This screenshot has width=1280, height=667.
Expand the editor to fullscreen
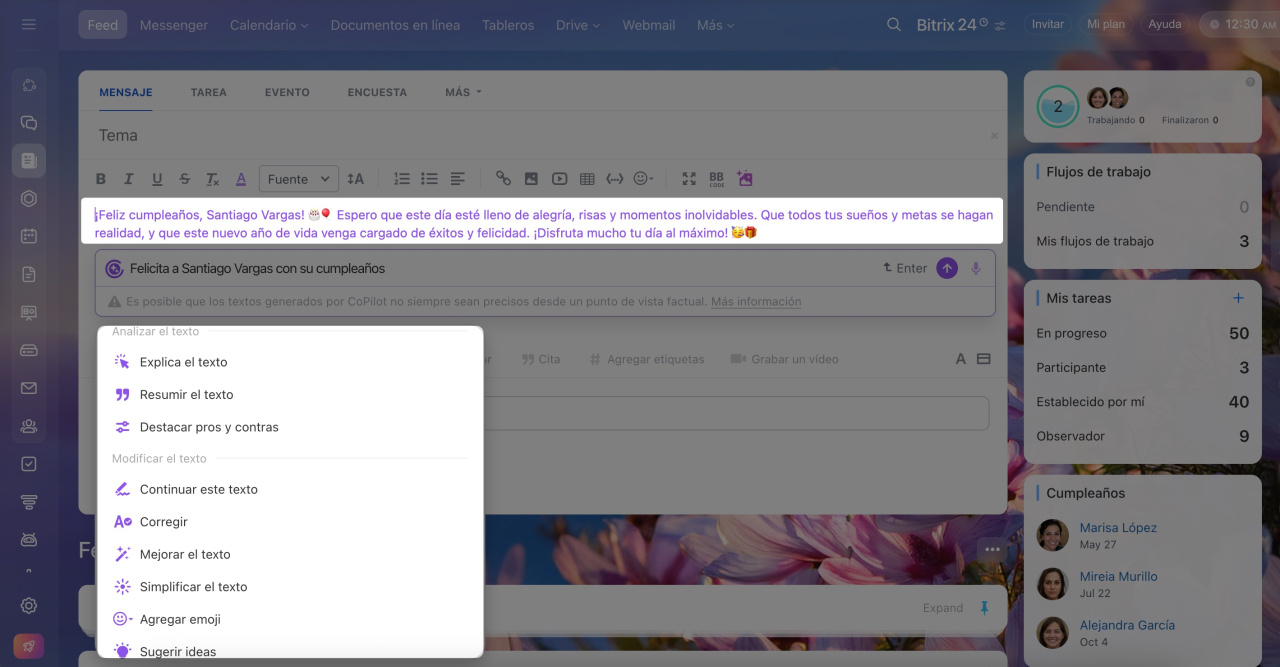(x=689, y=179)
